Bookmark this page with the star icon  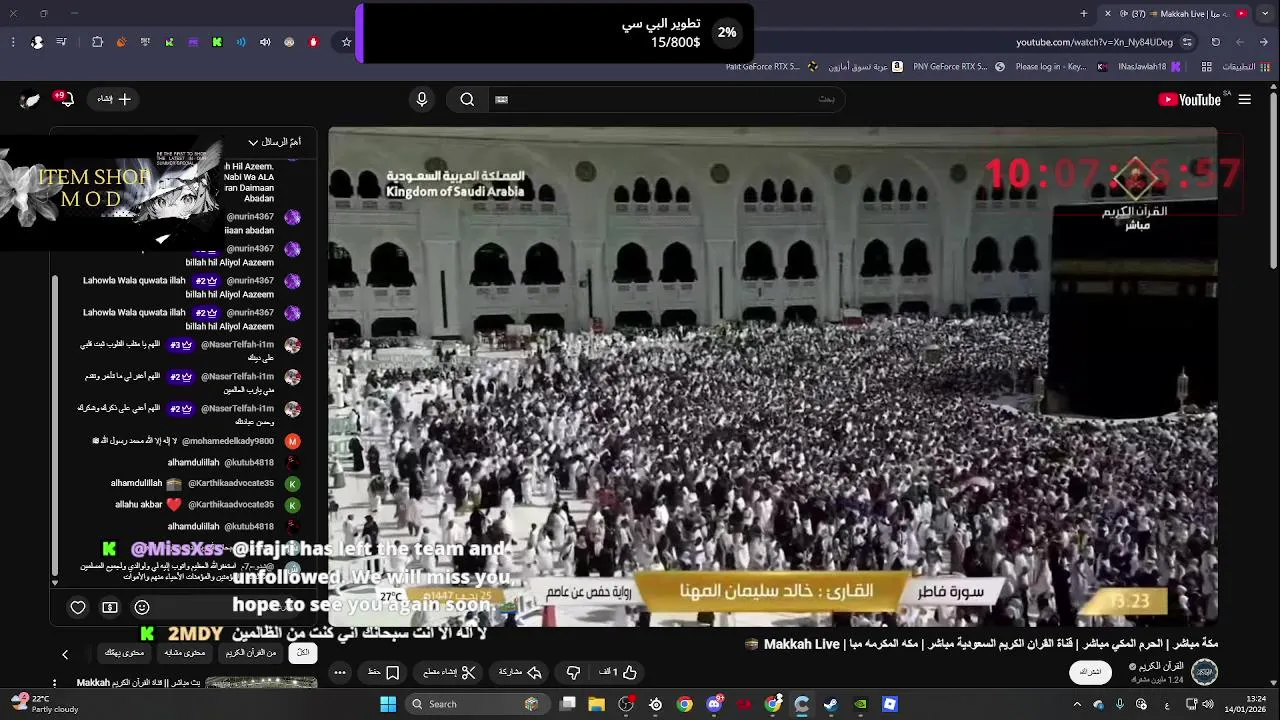pyautogui.click(x=346, y=42)
